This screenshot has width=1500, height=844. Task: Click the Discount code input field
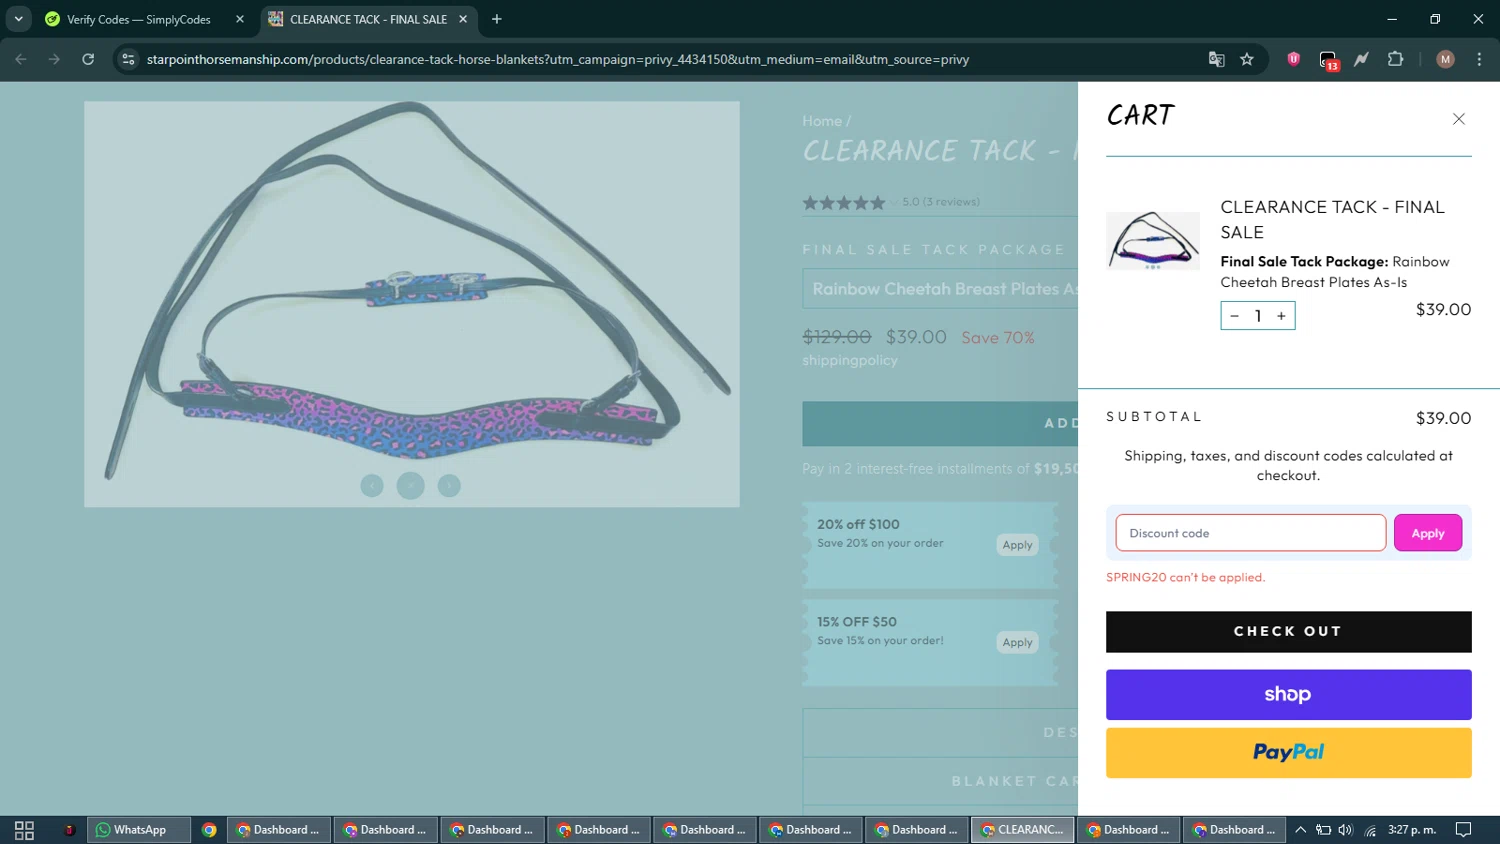[1250, 533]
